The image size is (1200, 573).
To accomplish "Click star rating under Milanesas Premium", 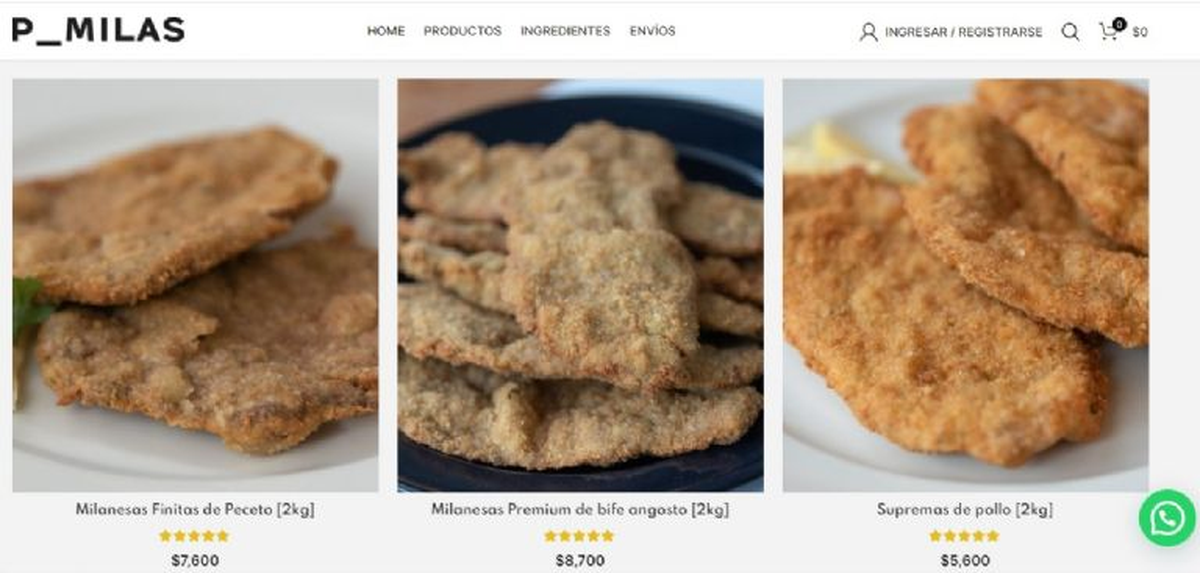I will pos(579,536).
